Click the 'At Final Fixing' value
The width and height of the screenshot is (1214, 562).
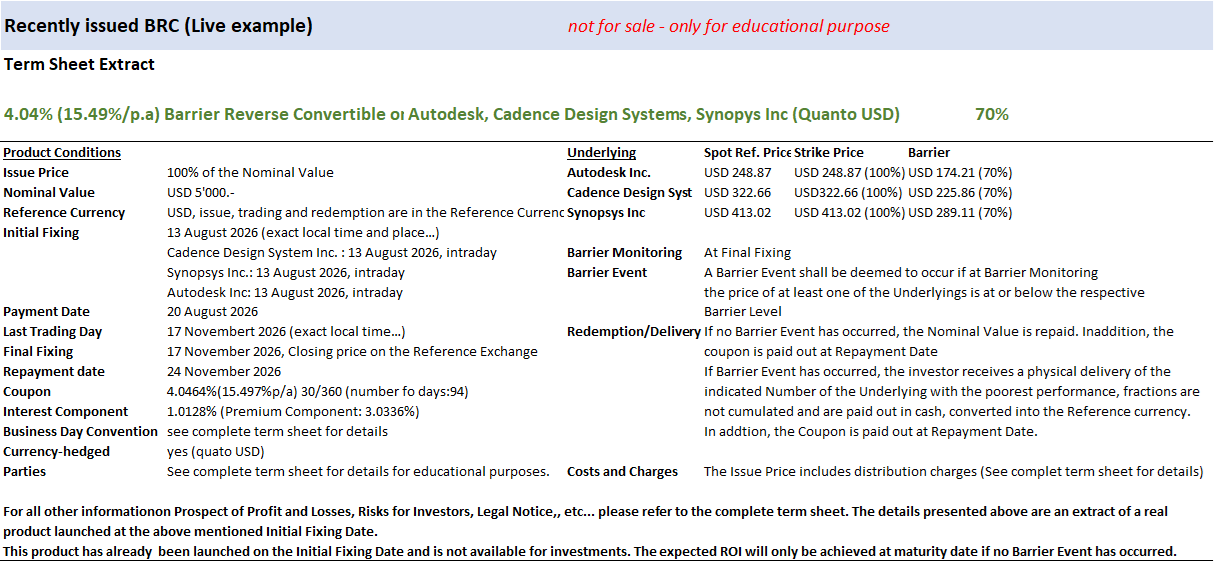747,253
